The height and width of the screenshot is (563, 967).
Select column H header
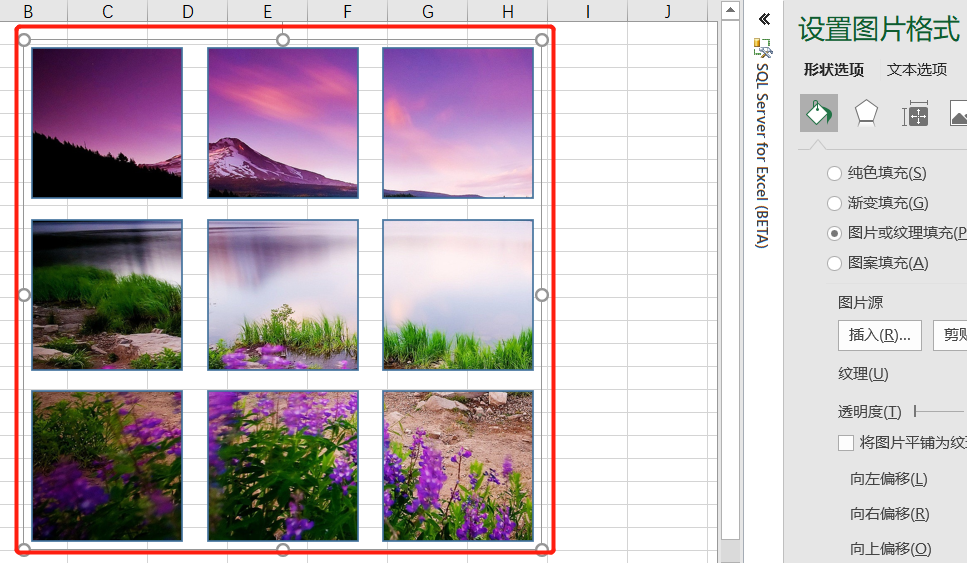coord(508,11)
